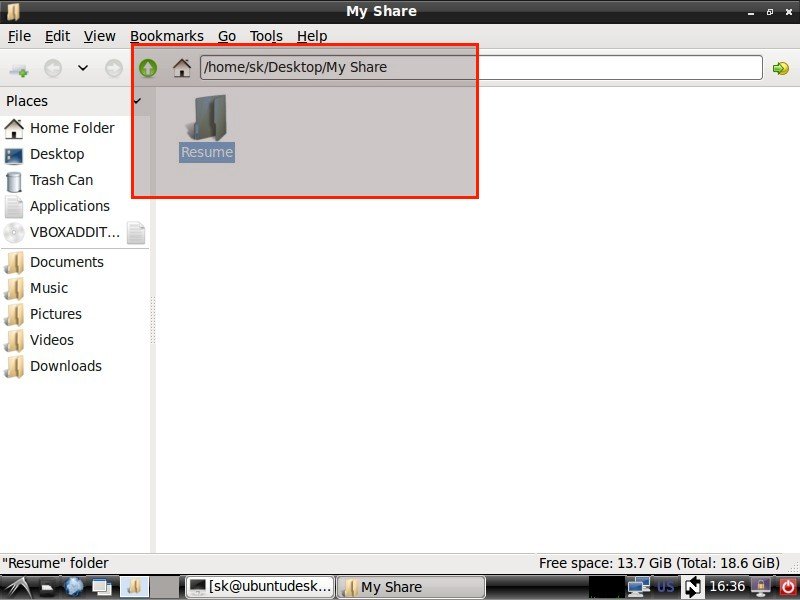Open a new tab with toolbar icon
Viewport: 800px width, 600px height.
coord(19,68)
